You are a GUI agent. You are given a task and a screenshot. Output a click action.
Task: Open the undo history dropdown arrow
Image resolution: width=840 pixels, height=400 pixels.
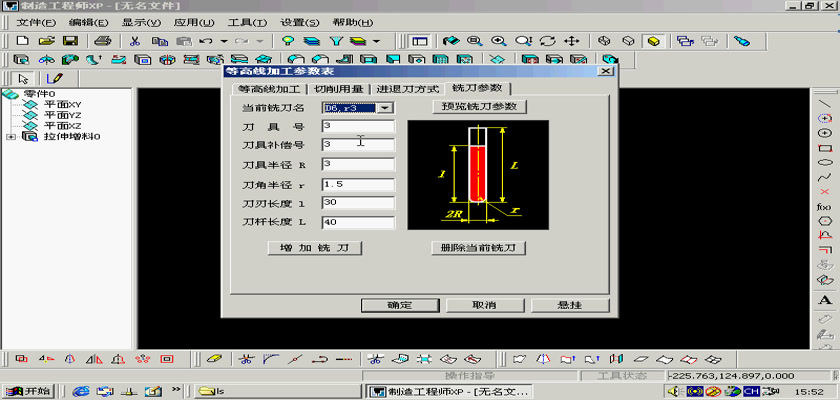pos(224,41)
